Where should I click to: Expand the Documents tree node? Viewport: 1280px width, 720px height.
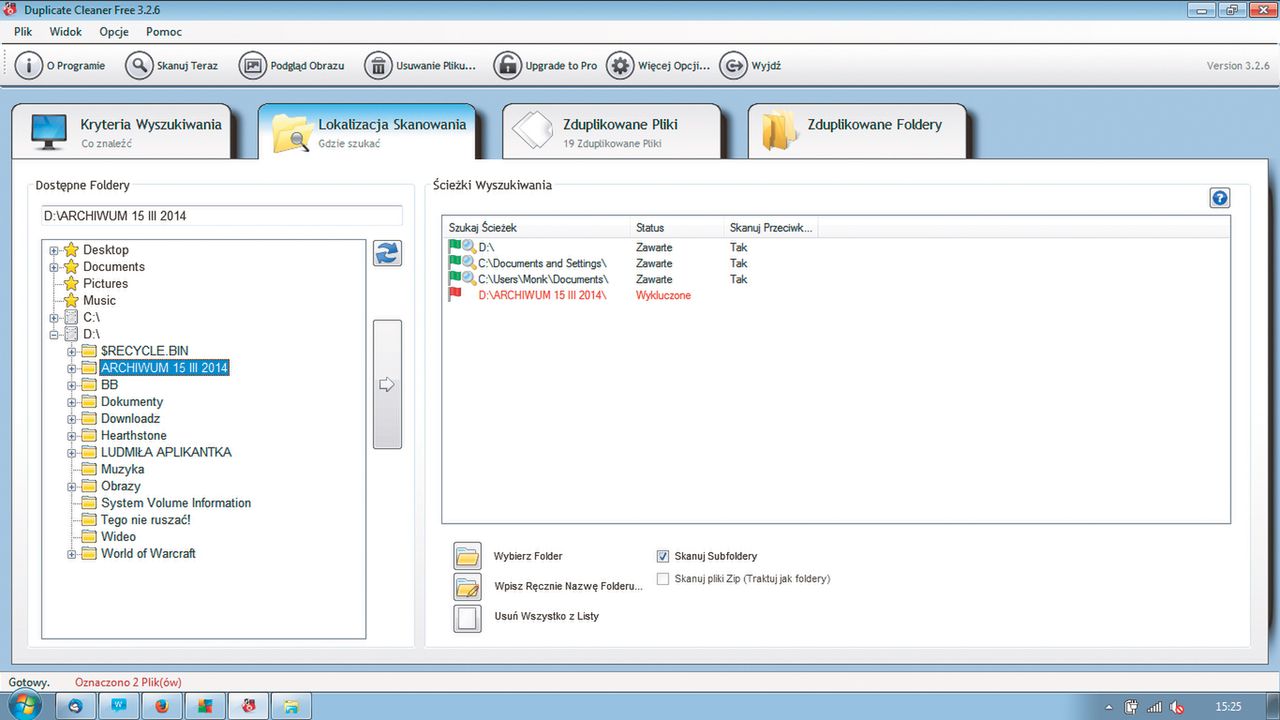click(x=54, y=267)
